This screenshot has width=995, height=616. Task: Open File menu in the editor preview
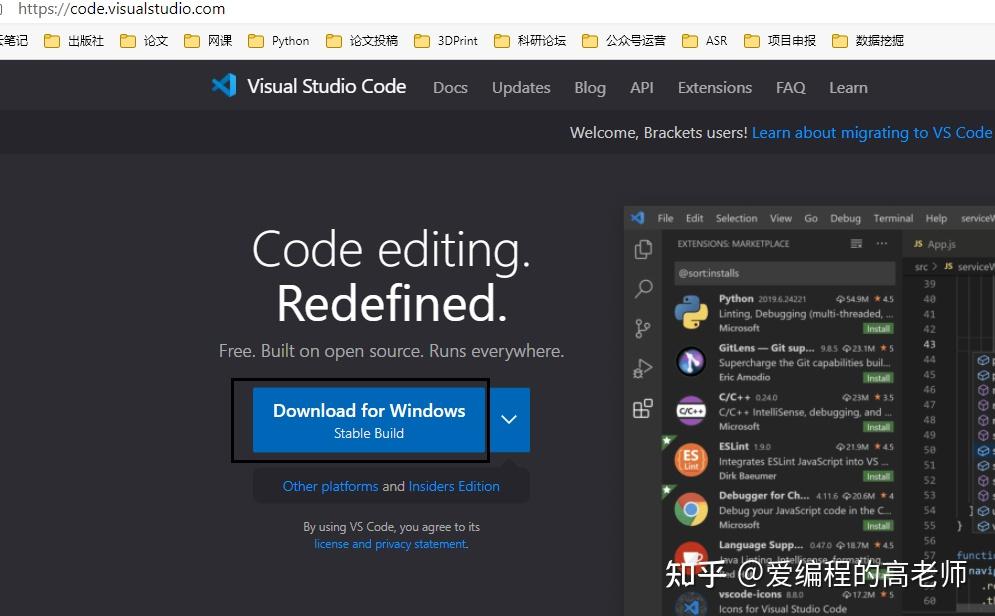click(665, 218)
